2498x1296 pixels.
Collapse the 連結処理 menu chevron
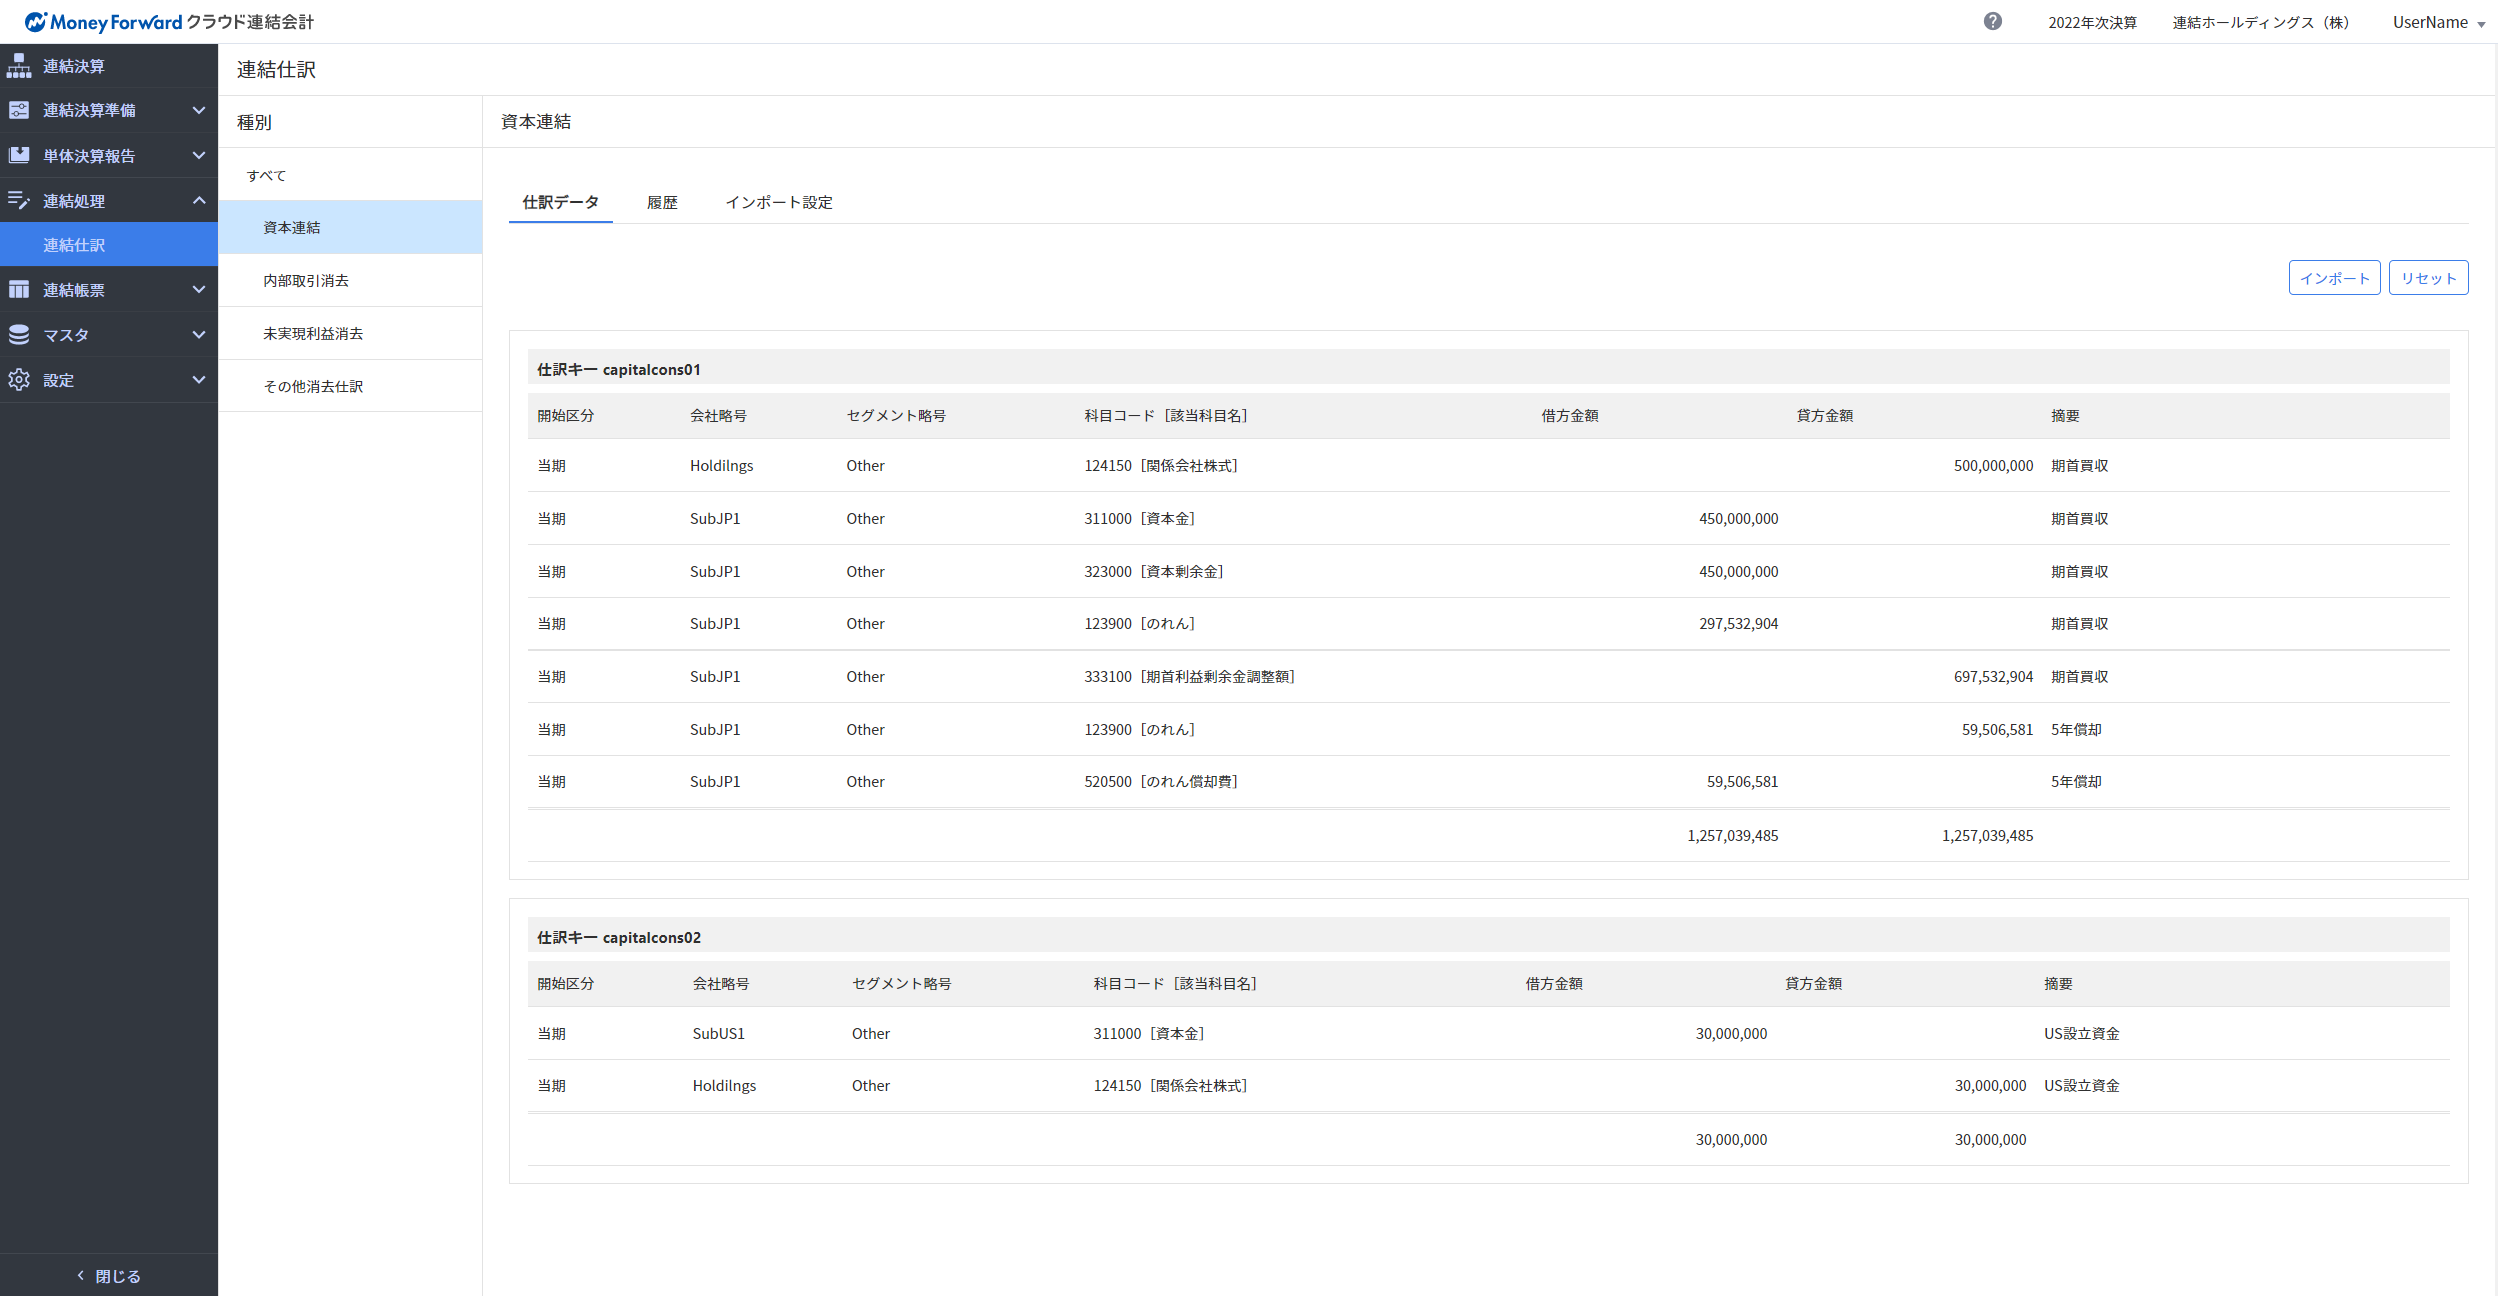[x=199, y=200]
